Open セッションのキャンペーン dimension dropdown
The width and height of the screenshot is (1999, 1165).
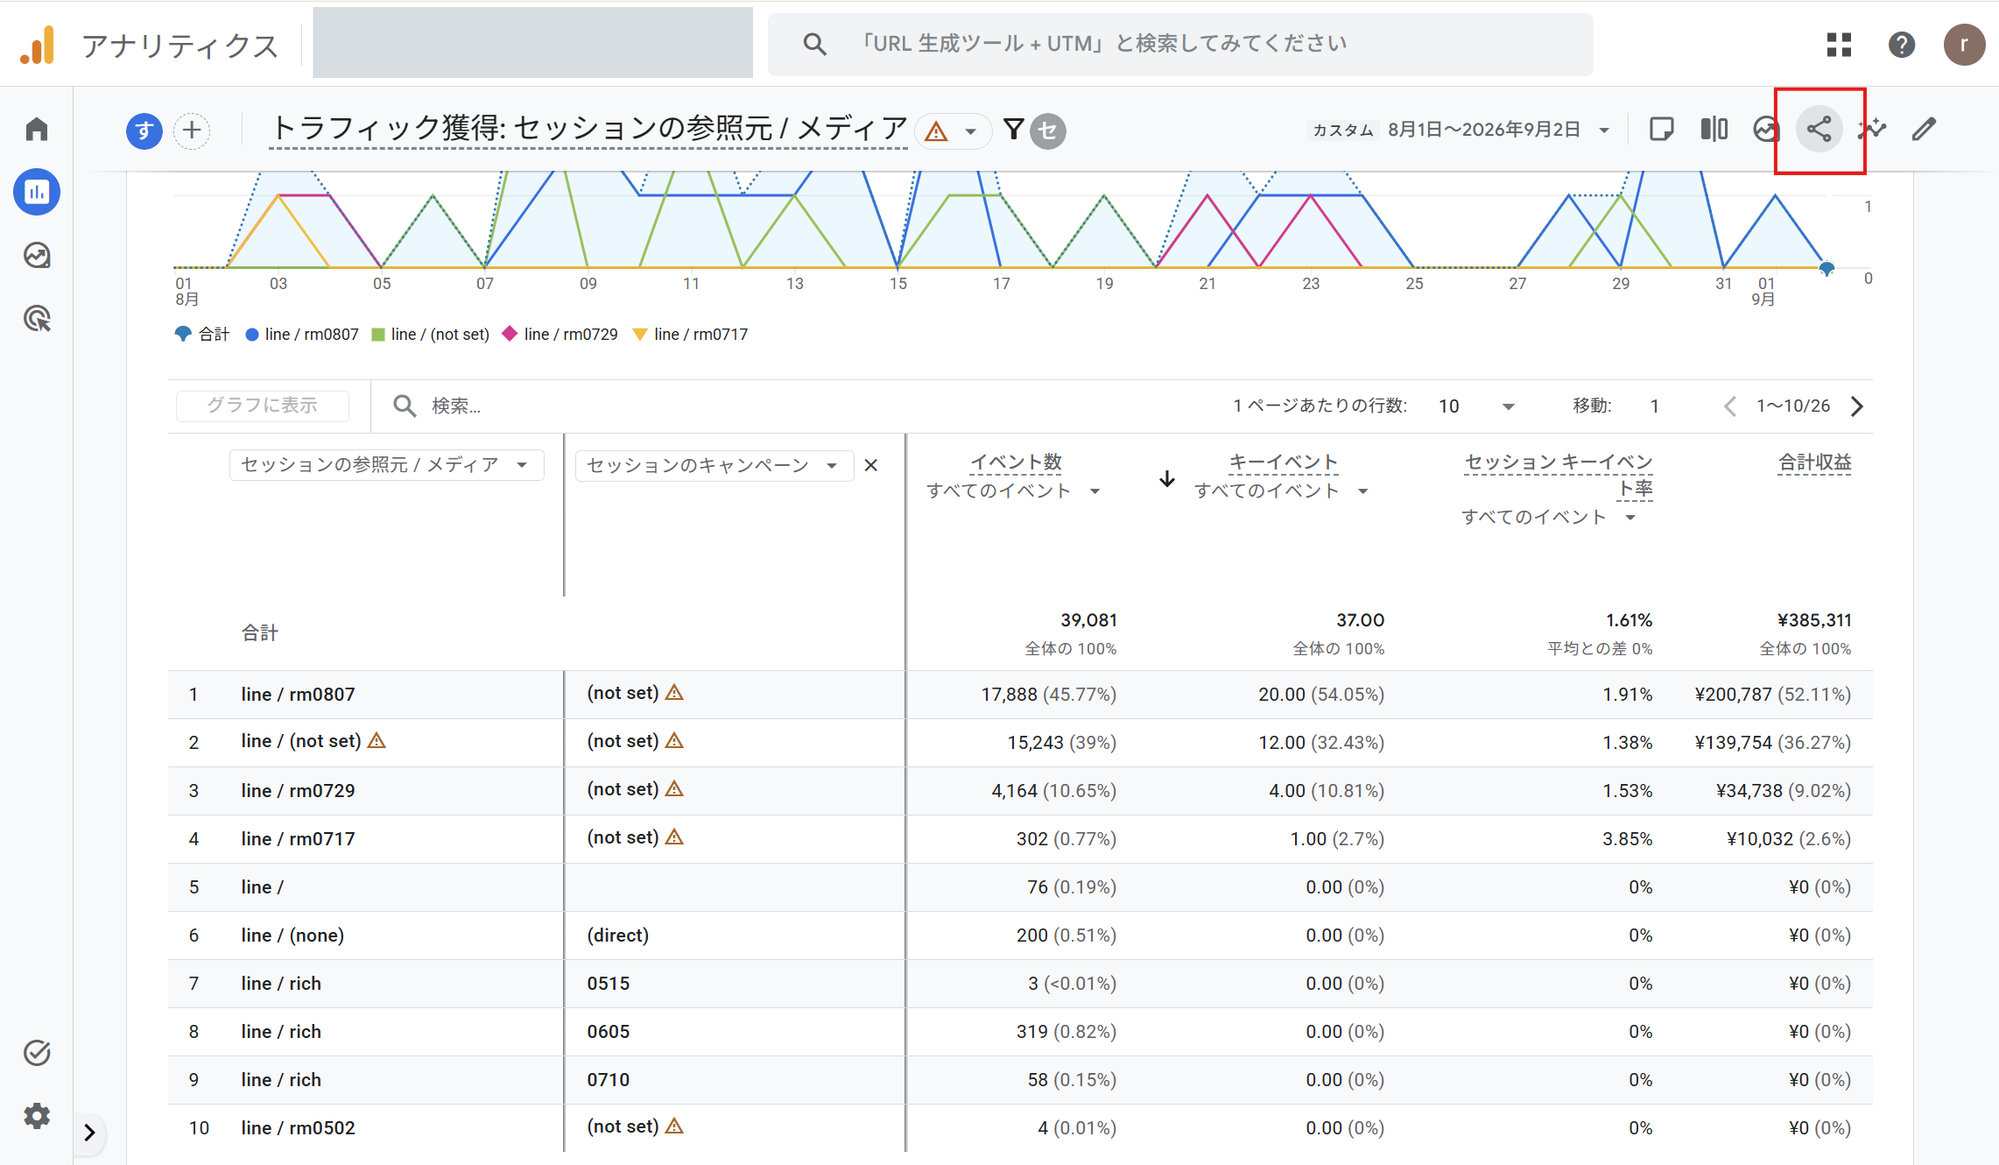tap(714, 465)
